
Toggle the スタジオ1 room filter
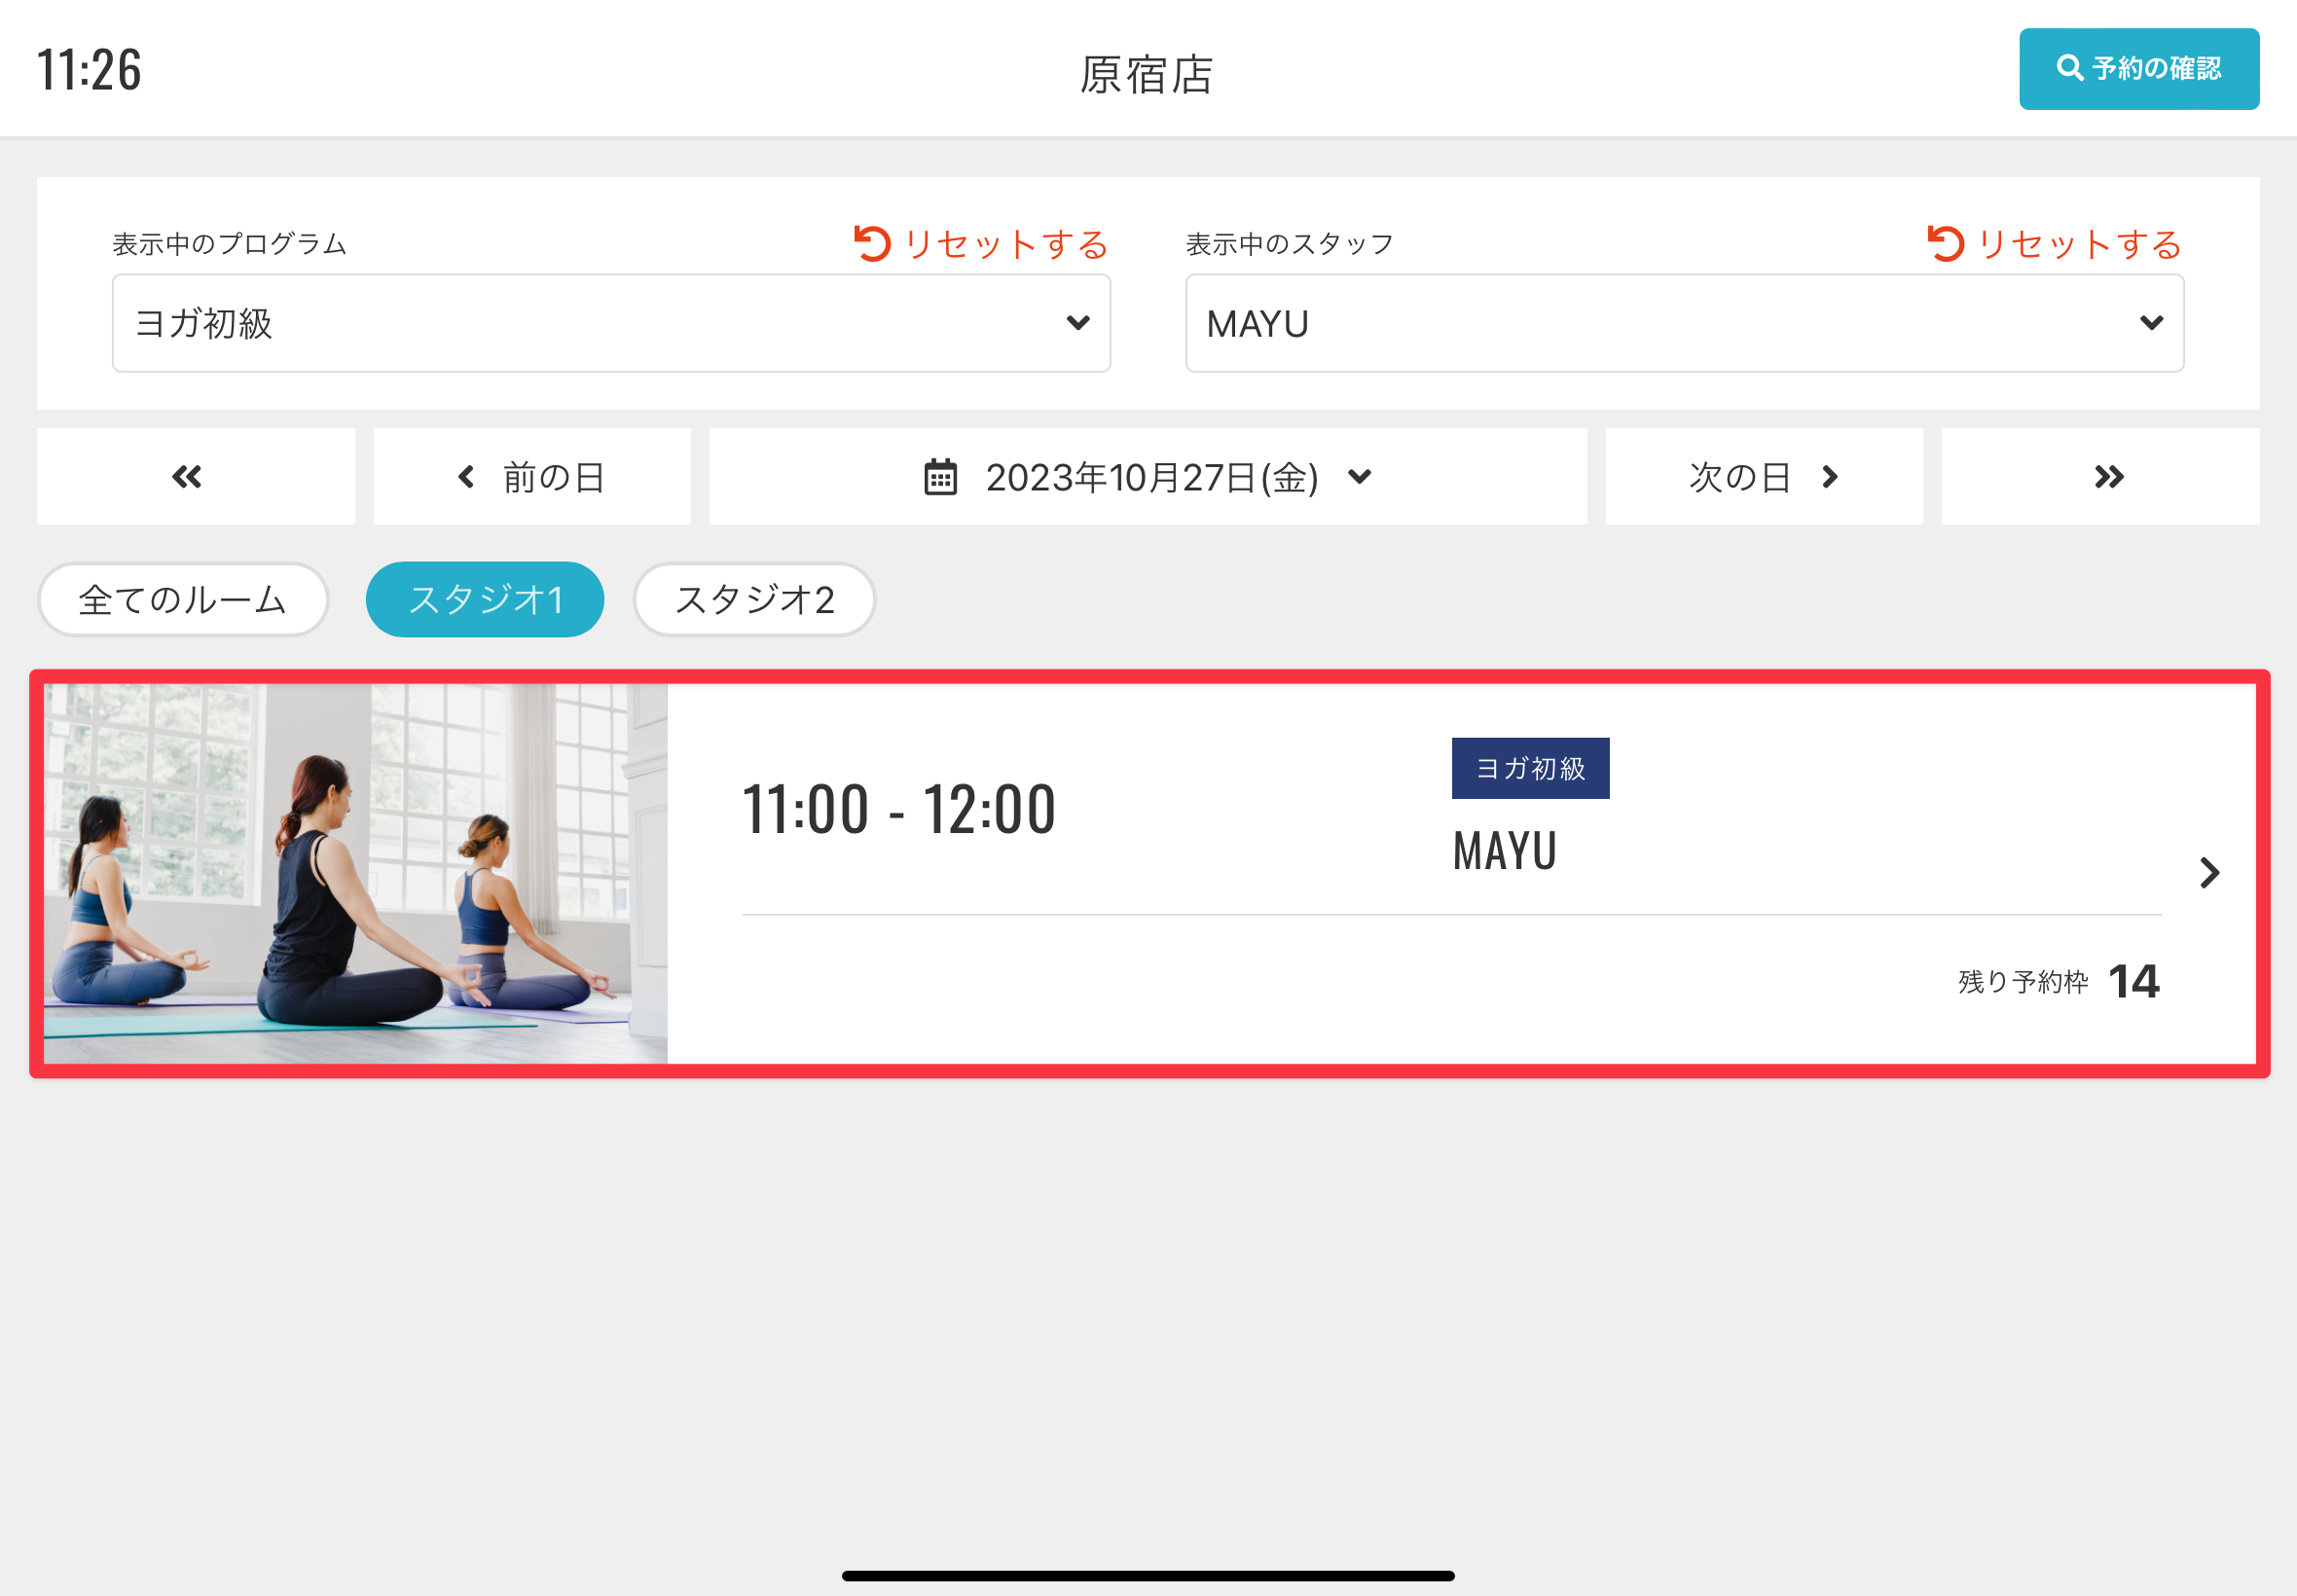485,599
